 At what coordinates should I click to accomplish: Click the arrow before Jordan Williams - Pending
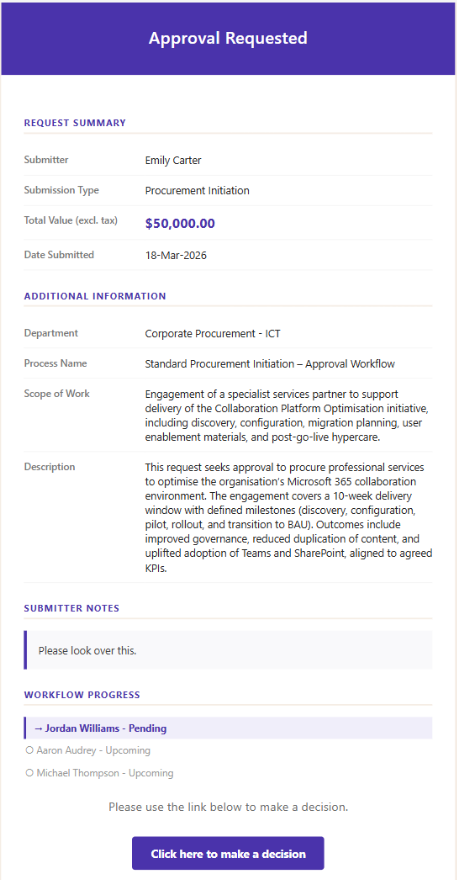click(x=39, y=728)
